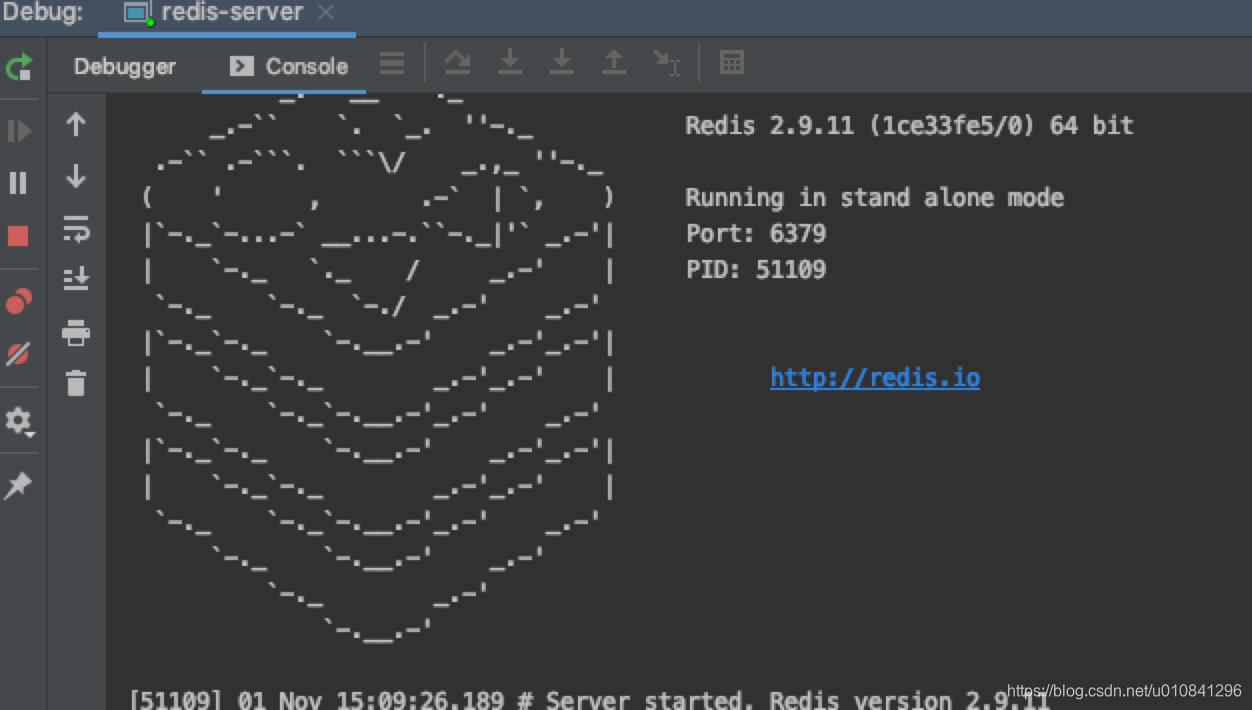Click the Print console icon
The image size is (1252, 710).
[x=76, y=332]
